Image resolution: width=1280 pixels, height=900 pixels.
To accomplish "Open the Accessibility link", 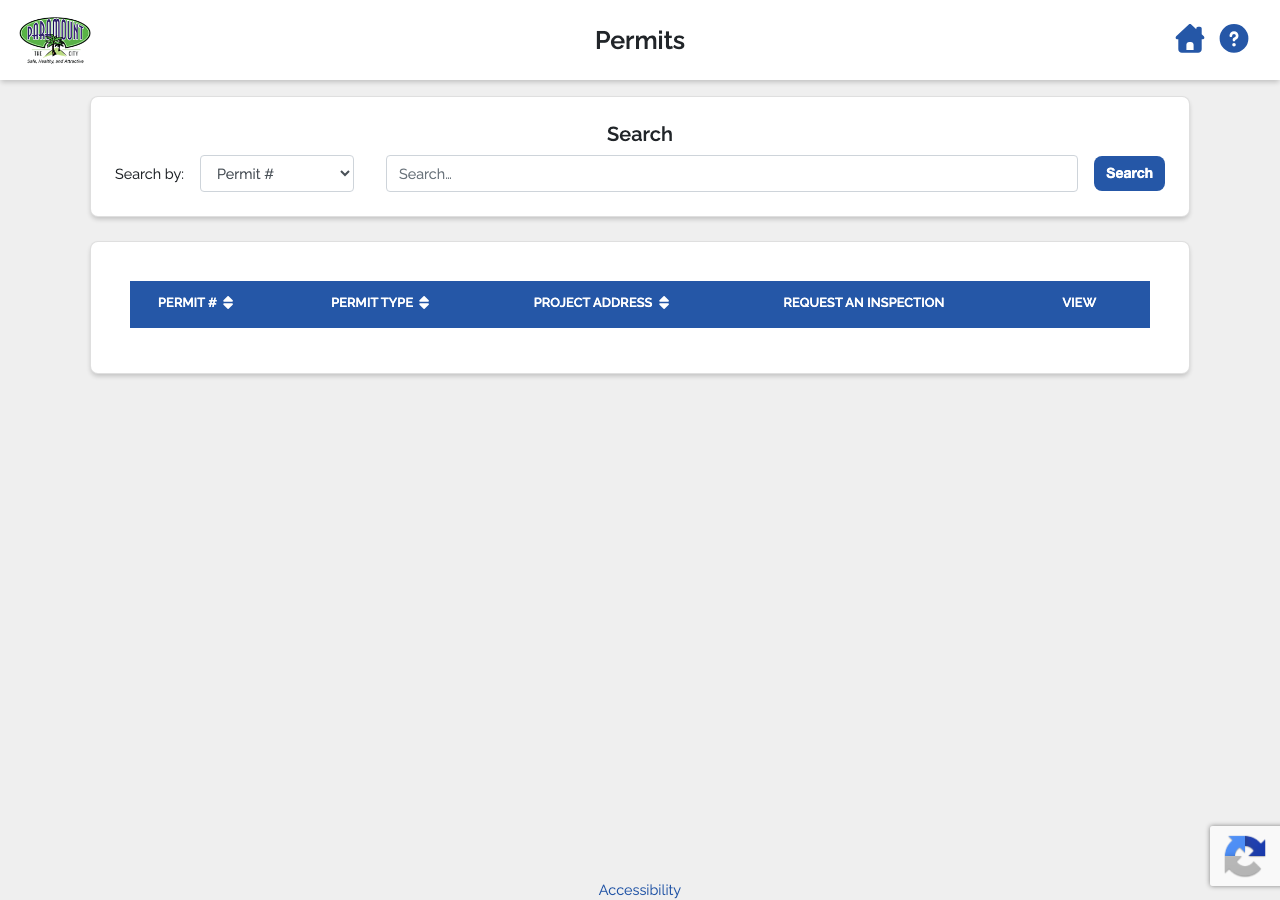I will click(x=640, y=890).
